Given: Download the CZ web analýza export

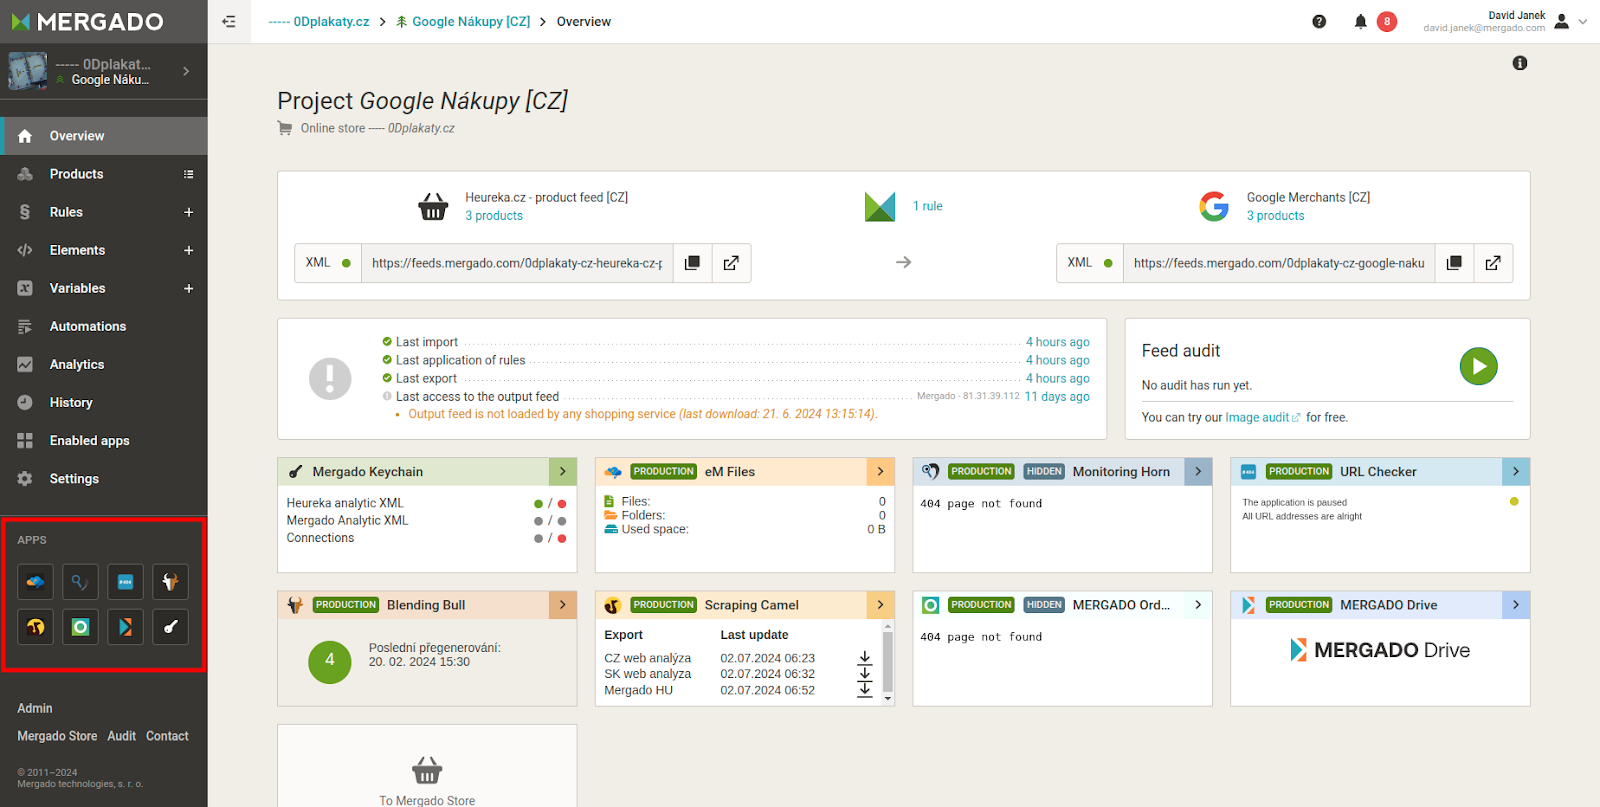Looking at the screenshot, I should tap(865, 658).
